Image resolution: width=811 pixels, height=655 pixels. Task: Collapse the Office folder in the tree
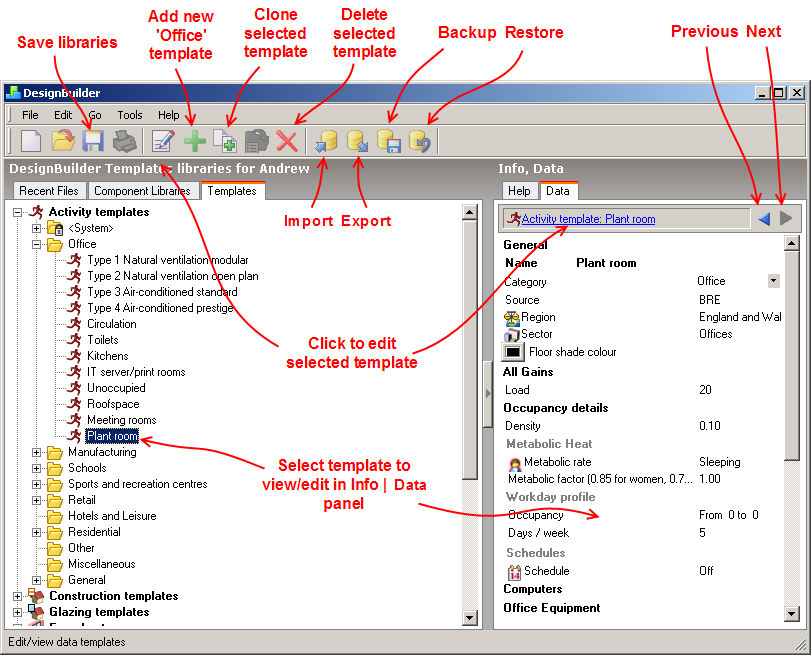(37, 244)
